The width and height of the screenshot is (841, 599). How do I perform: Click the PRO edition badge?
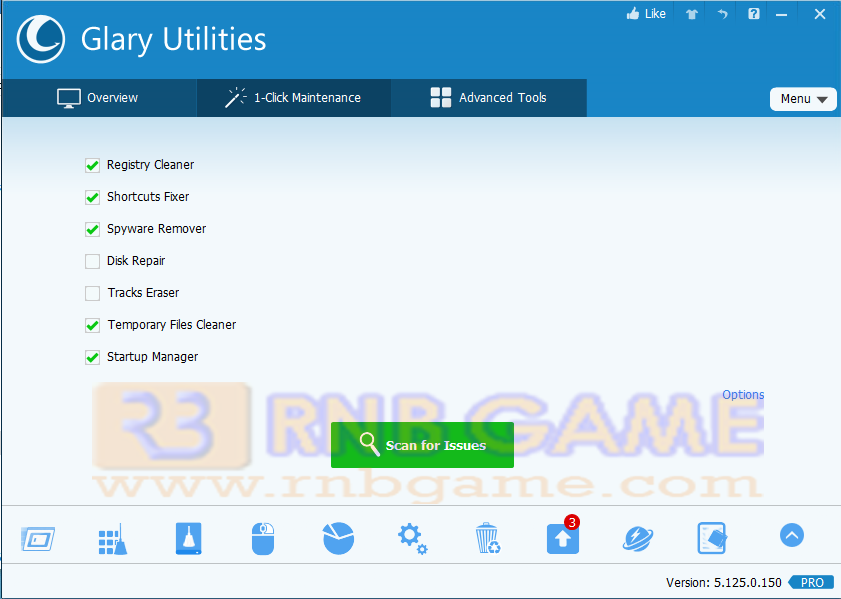(812, 582)
